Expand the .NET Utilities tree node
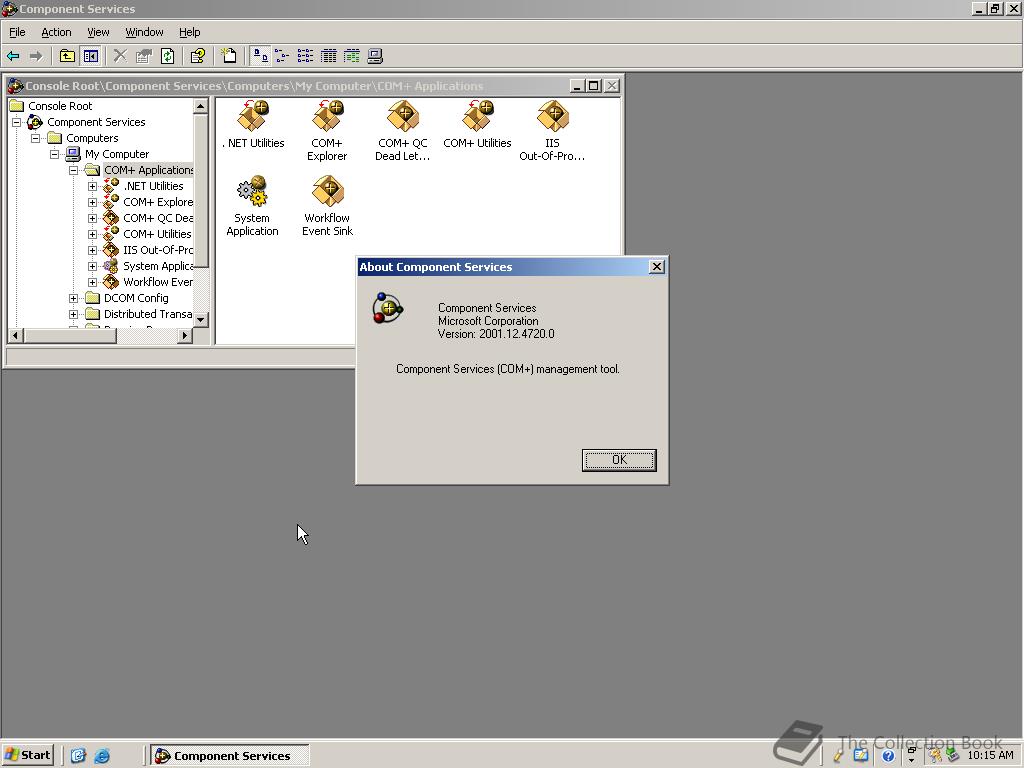The height and width of the screenshot is (768, 1024). [92, 186]
